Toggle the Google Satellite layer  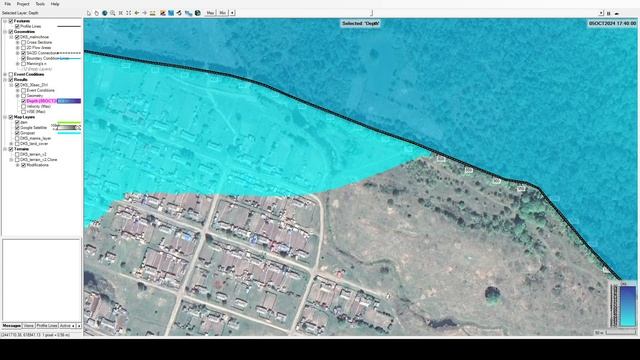(17, 127)
